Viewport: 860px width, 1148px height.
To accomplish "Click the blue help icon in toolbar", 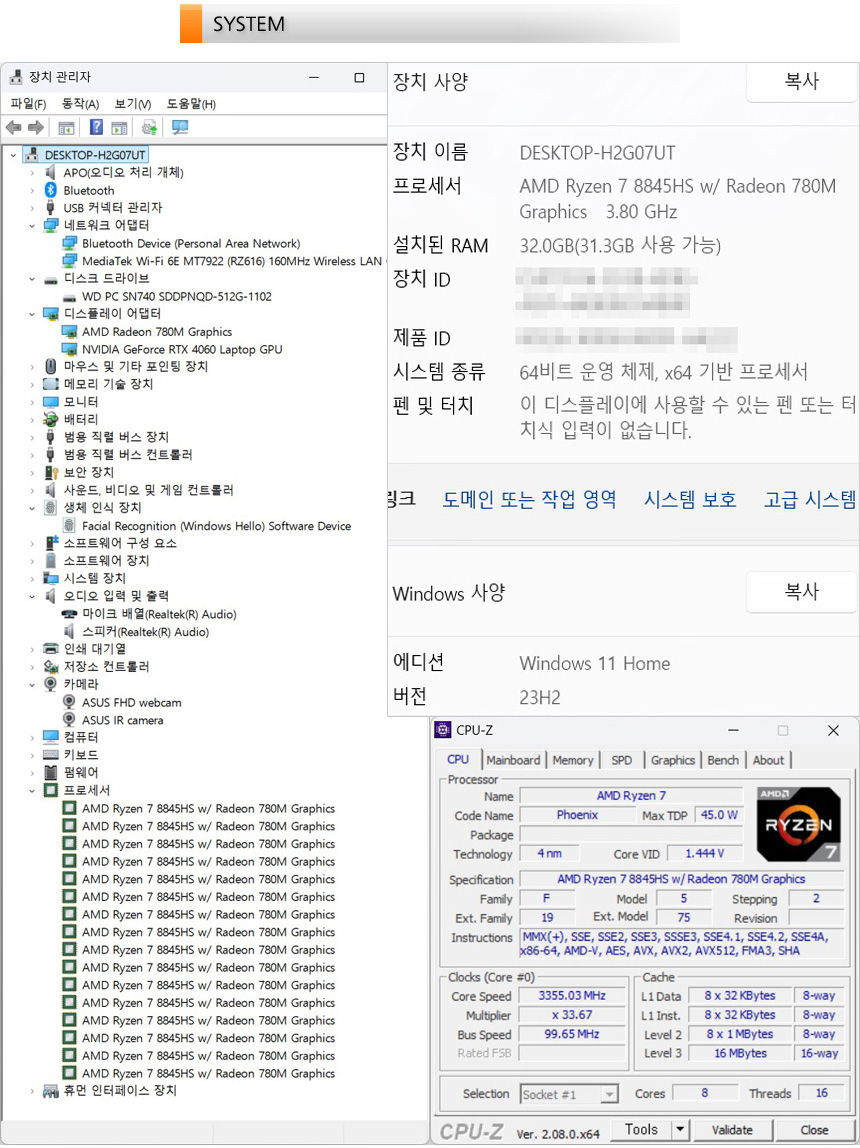I will [96, 127].
